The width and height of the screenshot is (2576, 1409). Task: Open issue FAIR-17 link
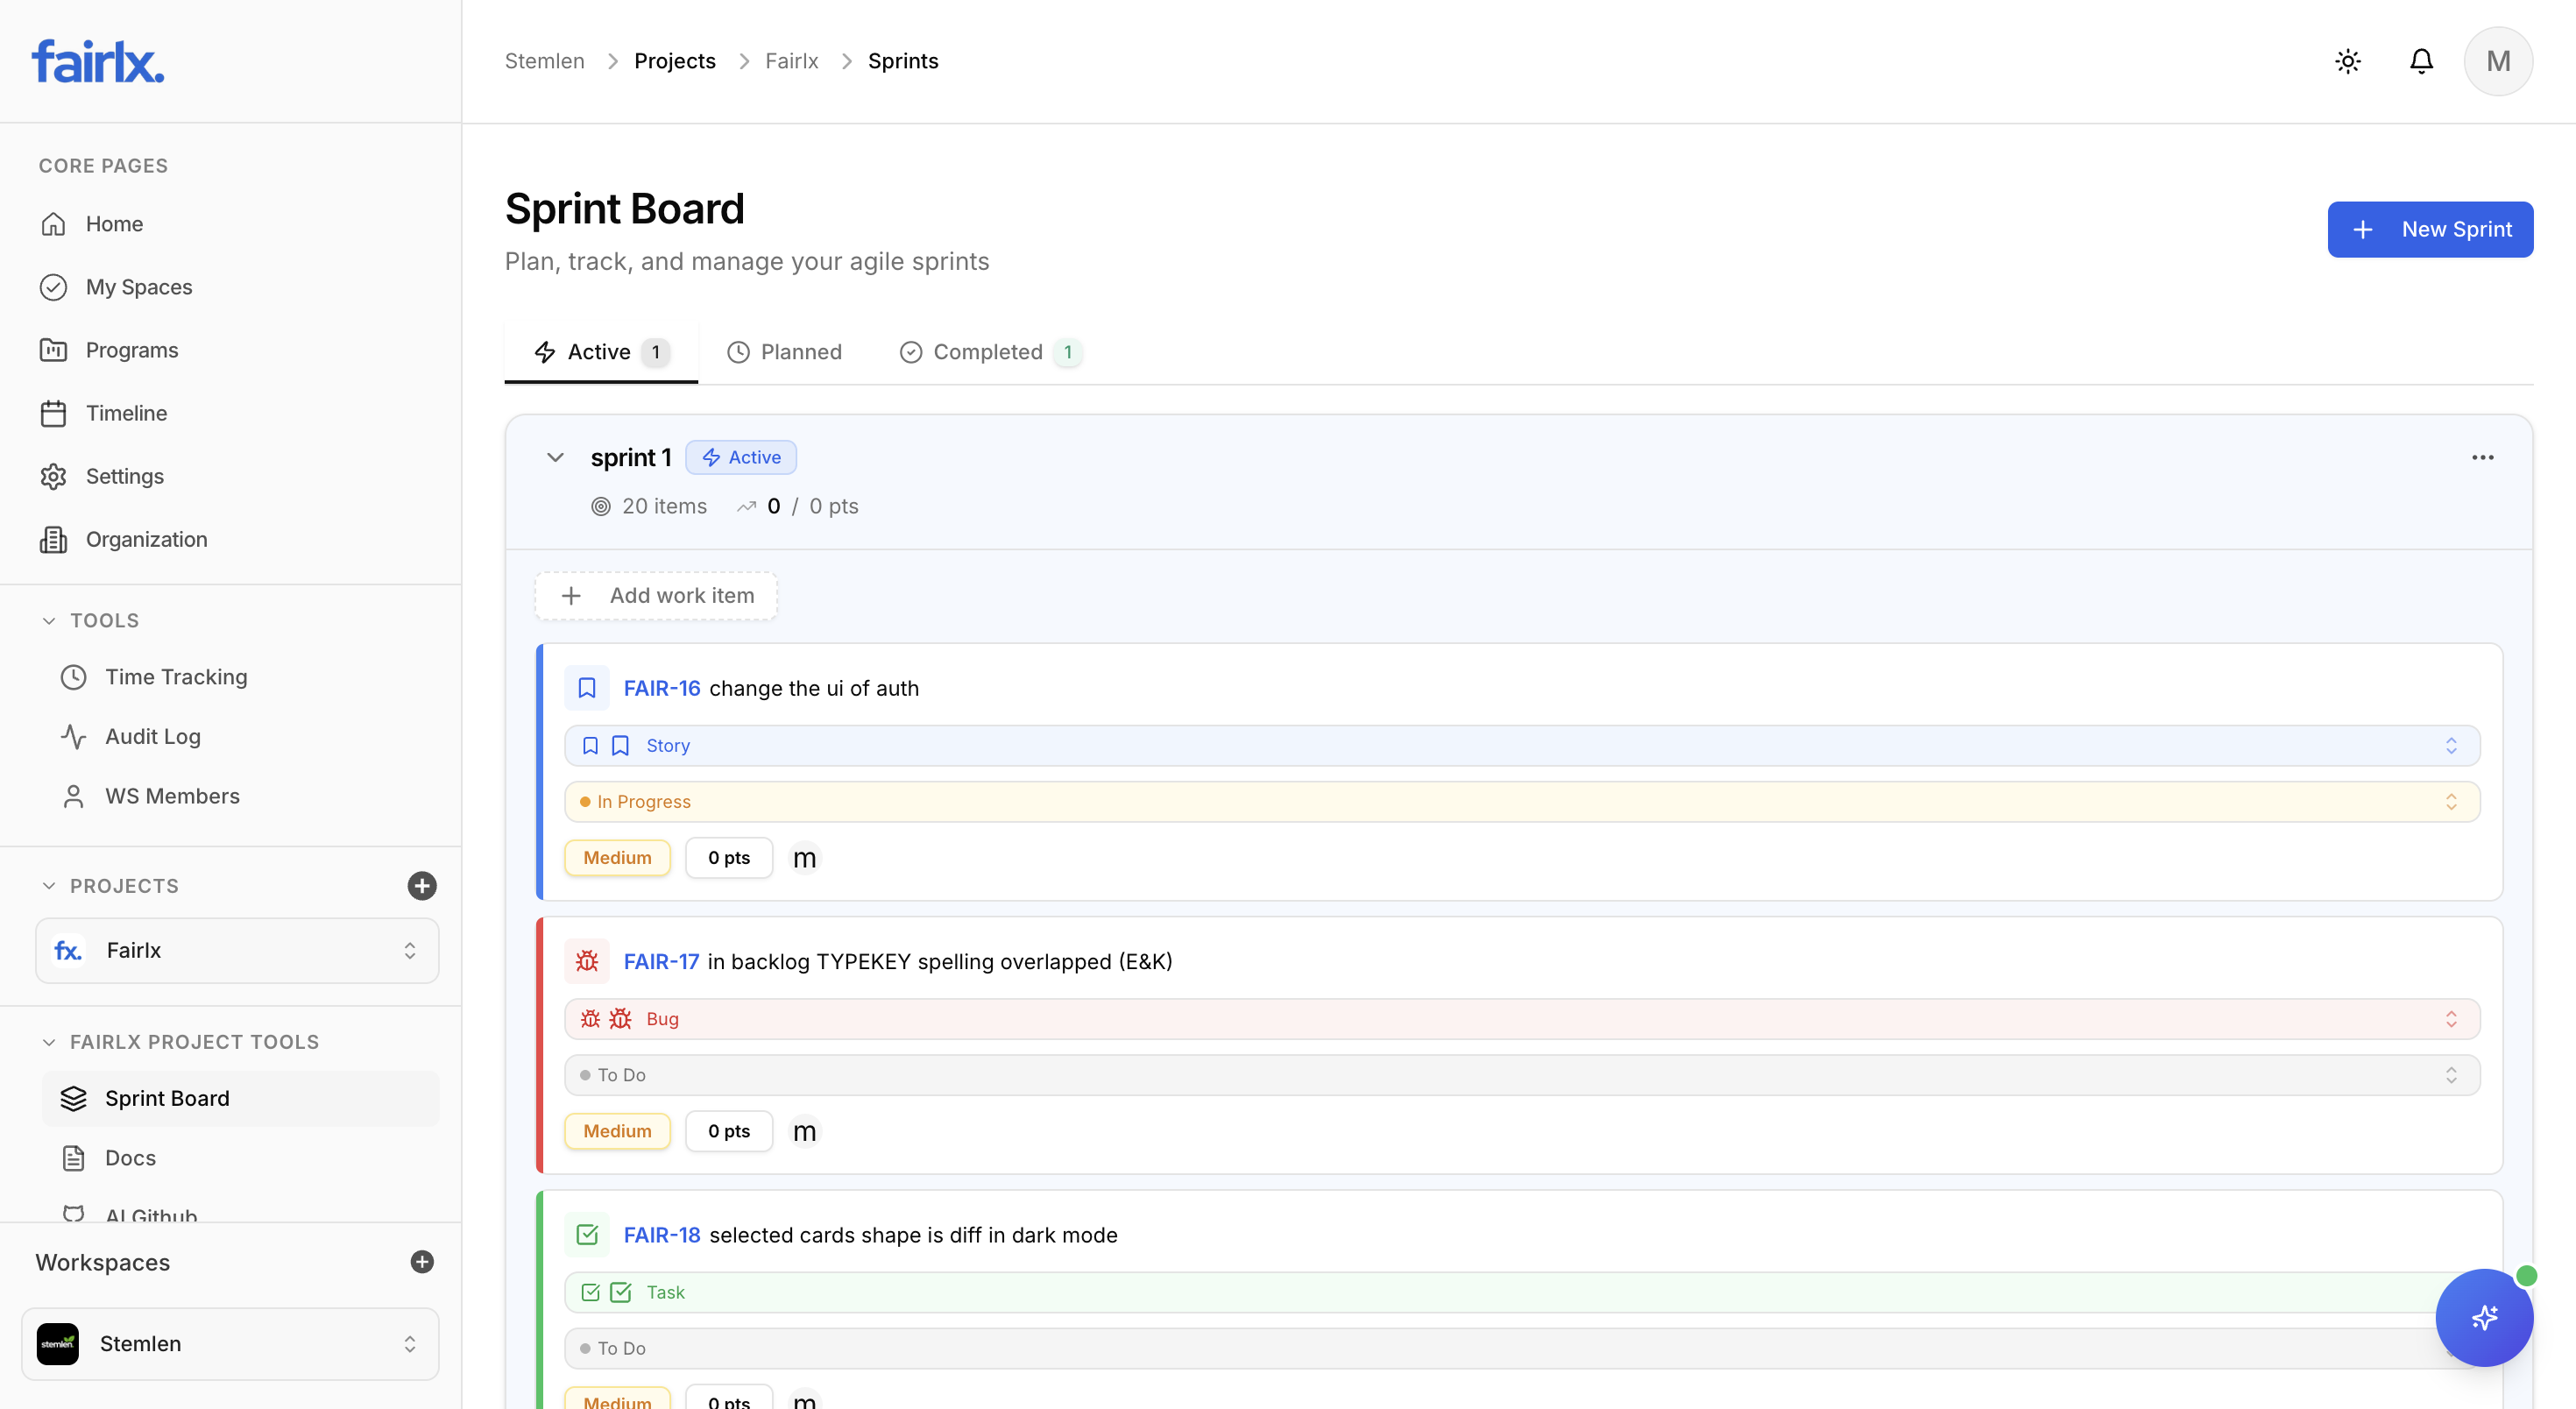pyautogui.click(x=661, y=961)
